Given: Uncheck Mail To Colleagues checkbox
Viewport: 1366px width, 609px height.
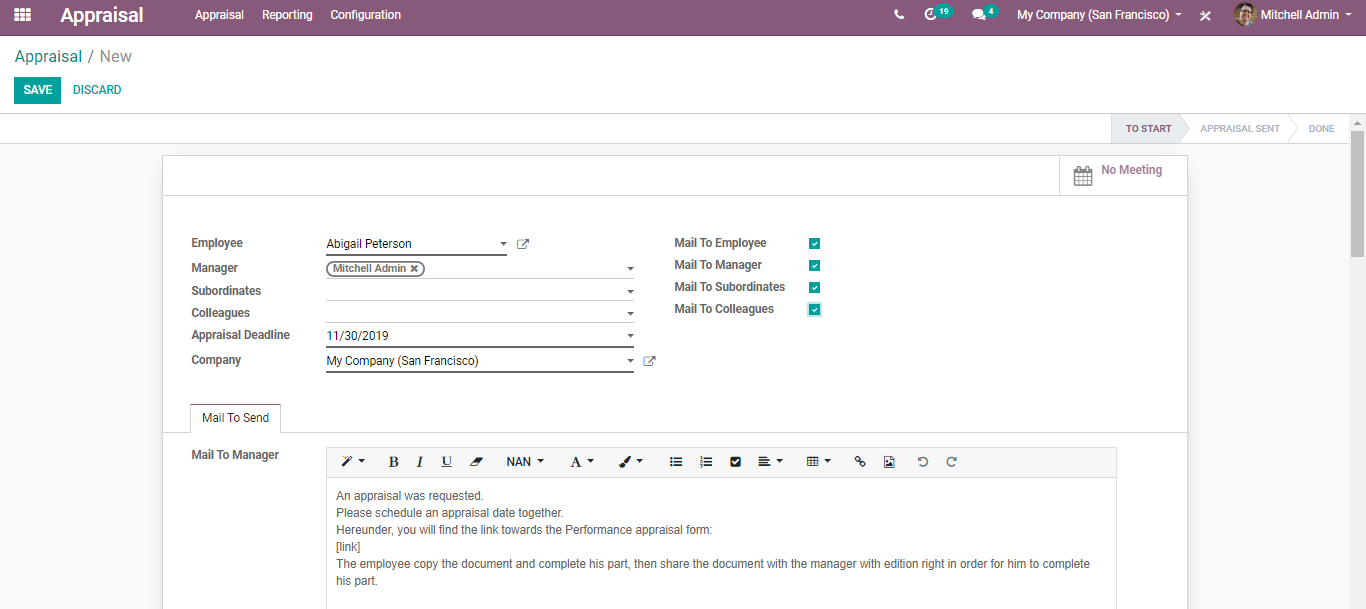Looking at the screenshot, I should coord(815,310).
